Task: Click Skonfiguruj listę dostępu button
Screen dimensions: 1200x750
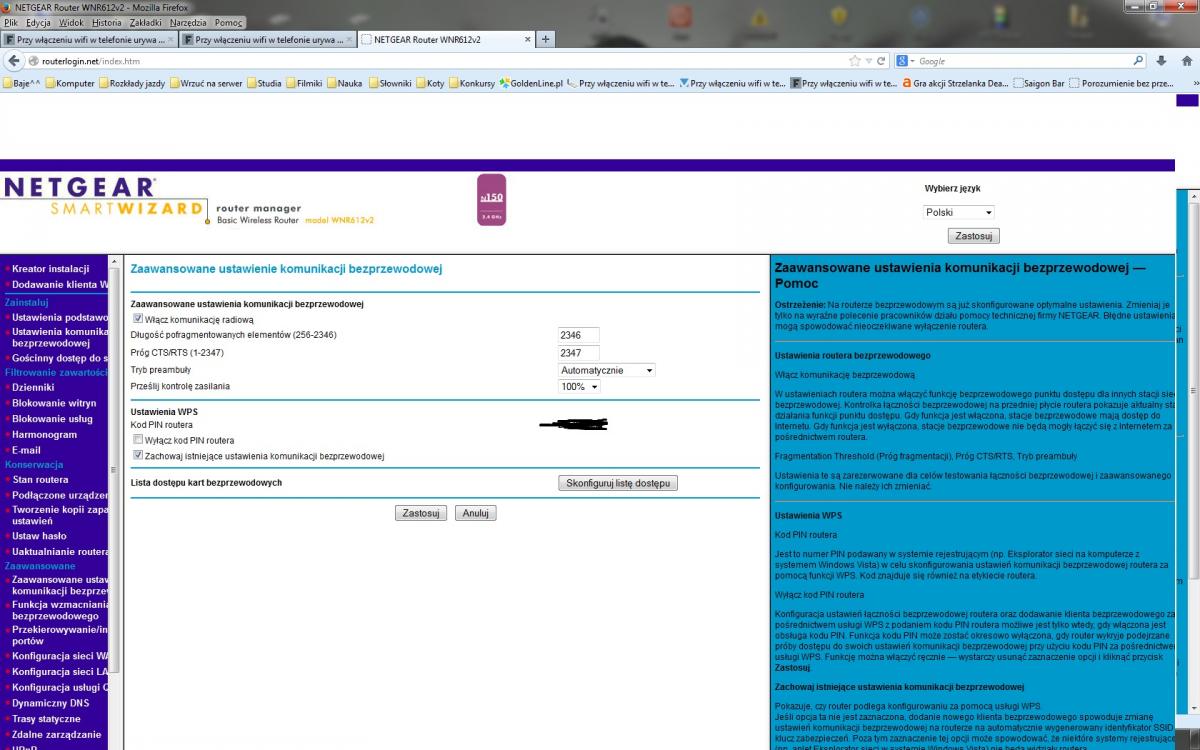Action: [x=619, y=483]
